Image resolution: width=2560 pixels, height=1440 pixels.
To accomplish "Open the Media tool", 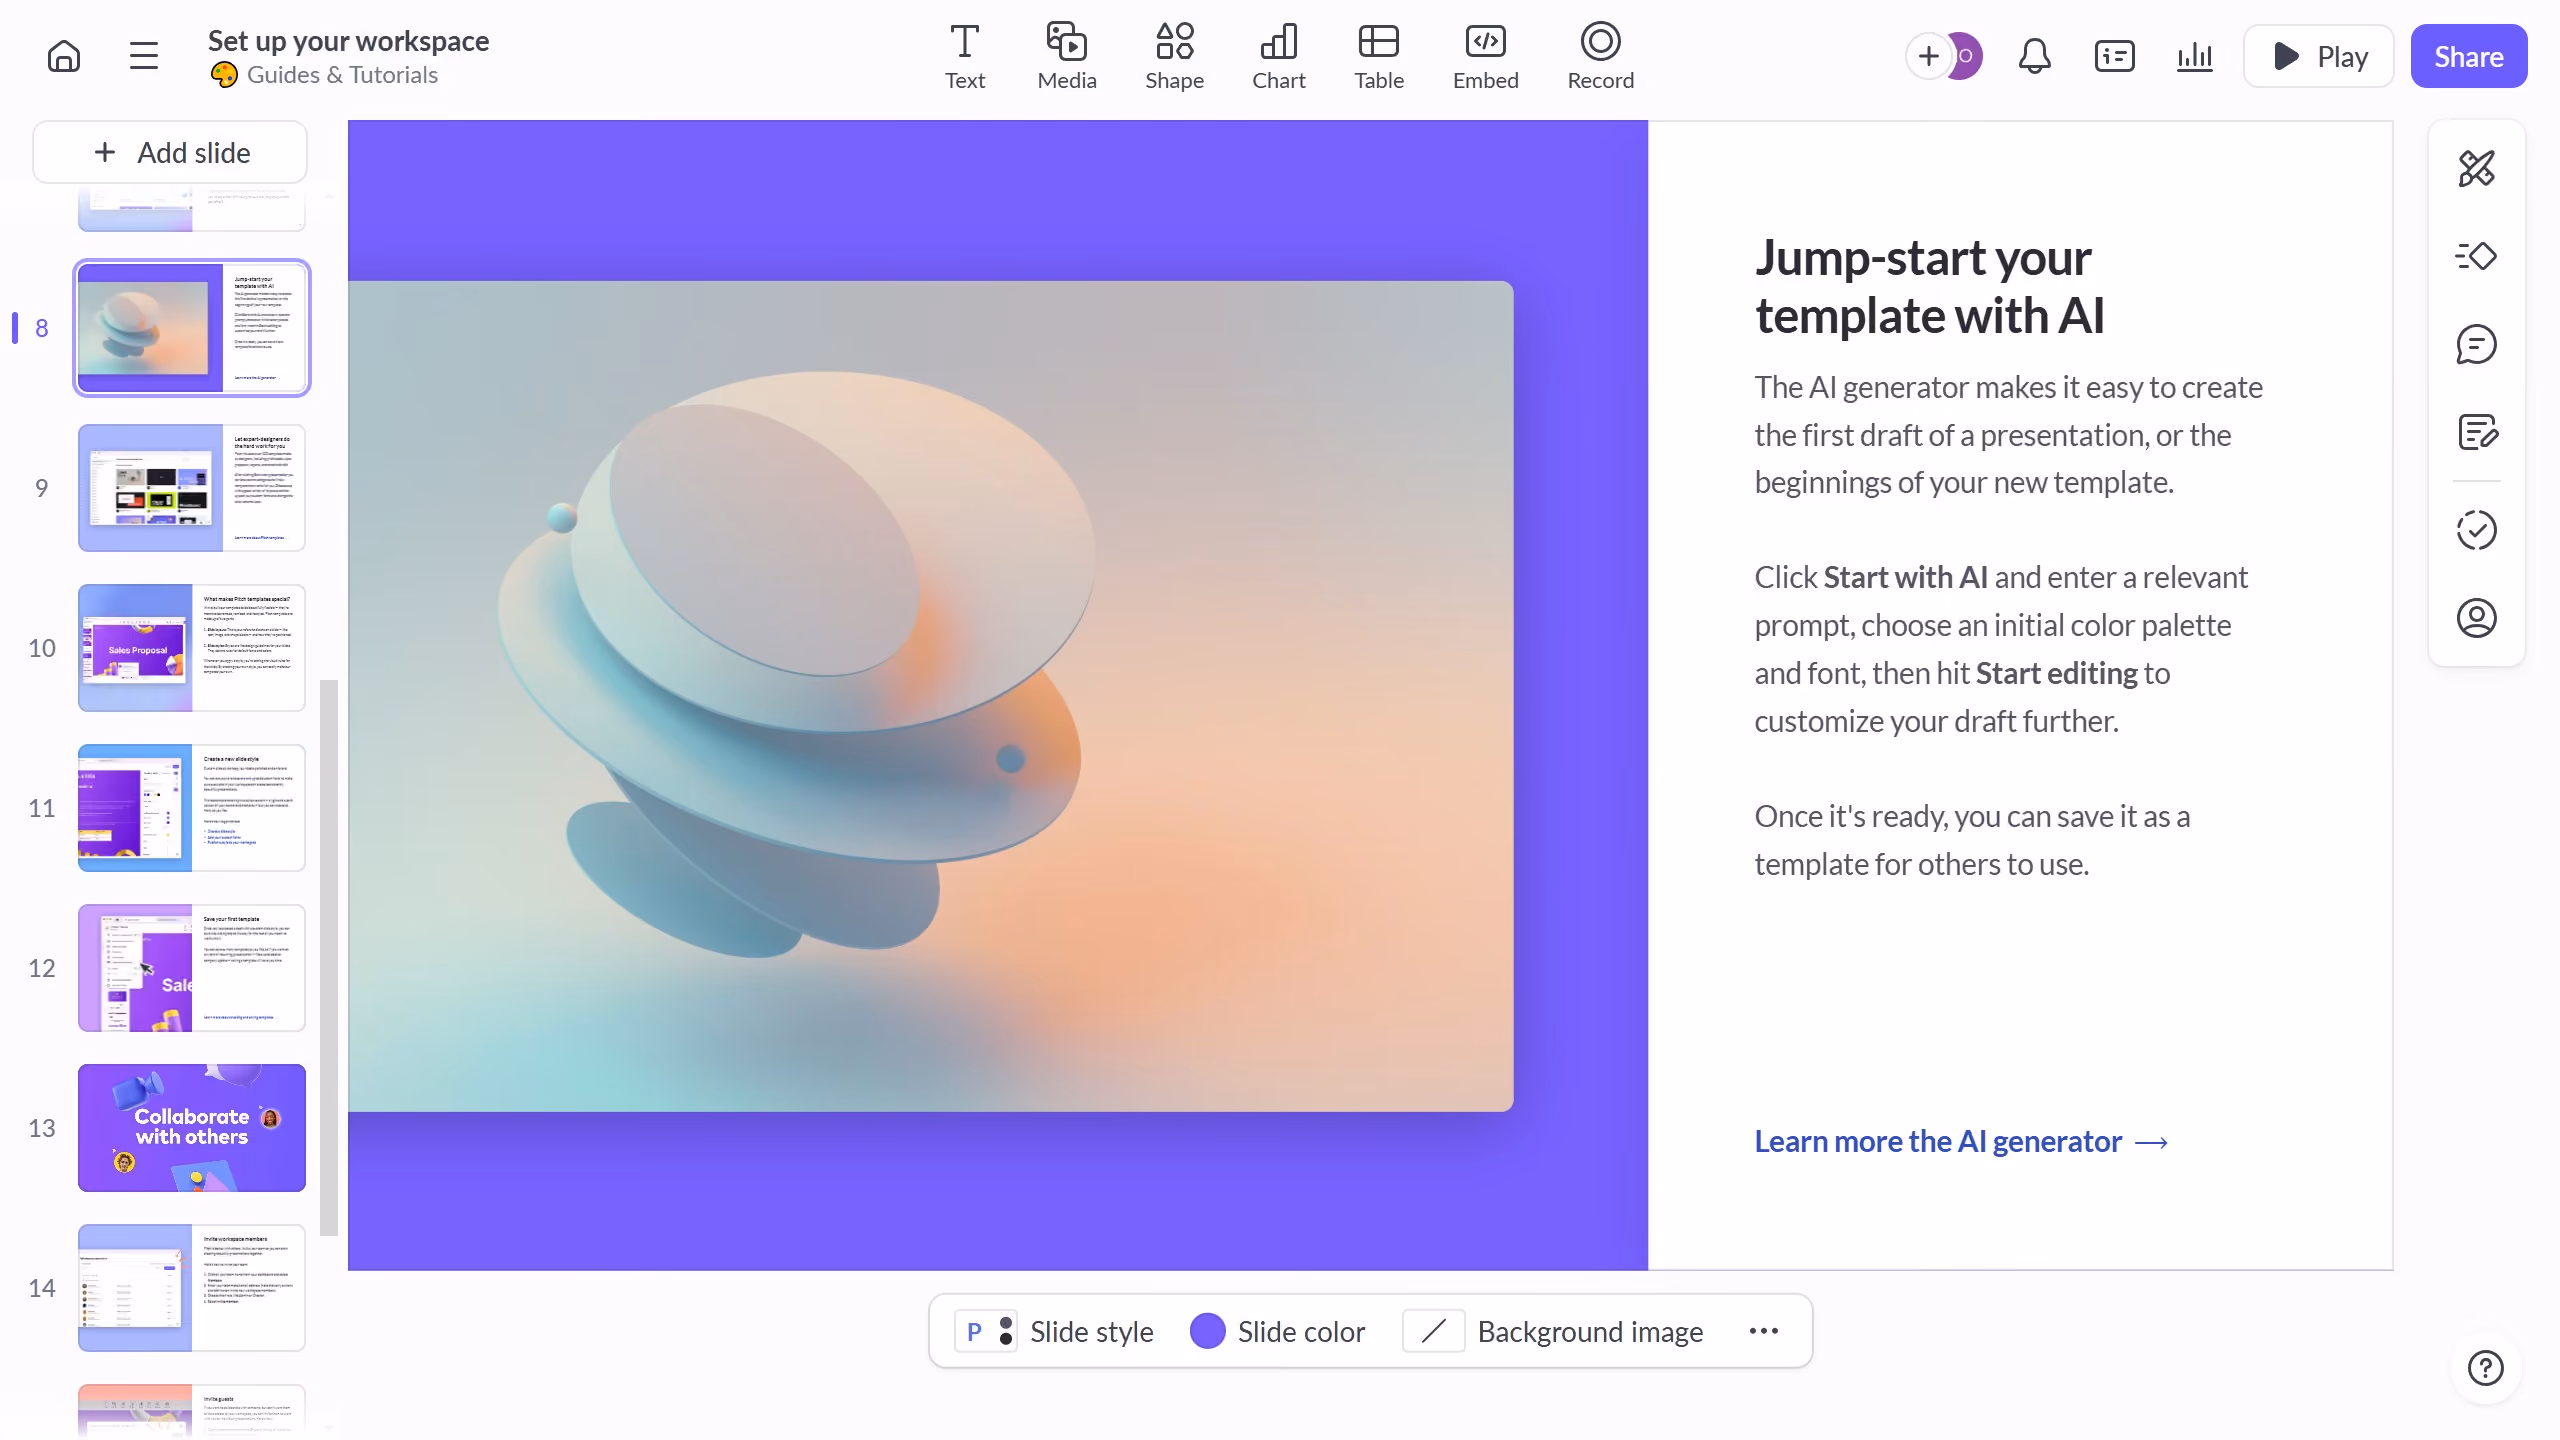I will coord(1067,57).
